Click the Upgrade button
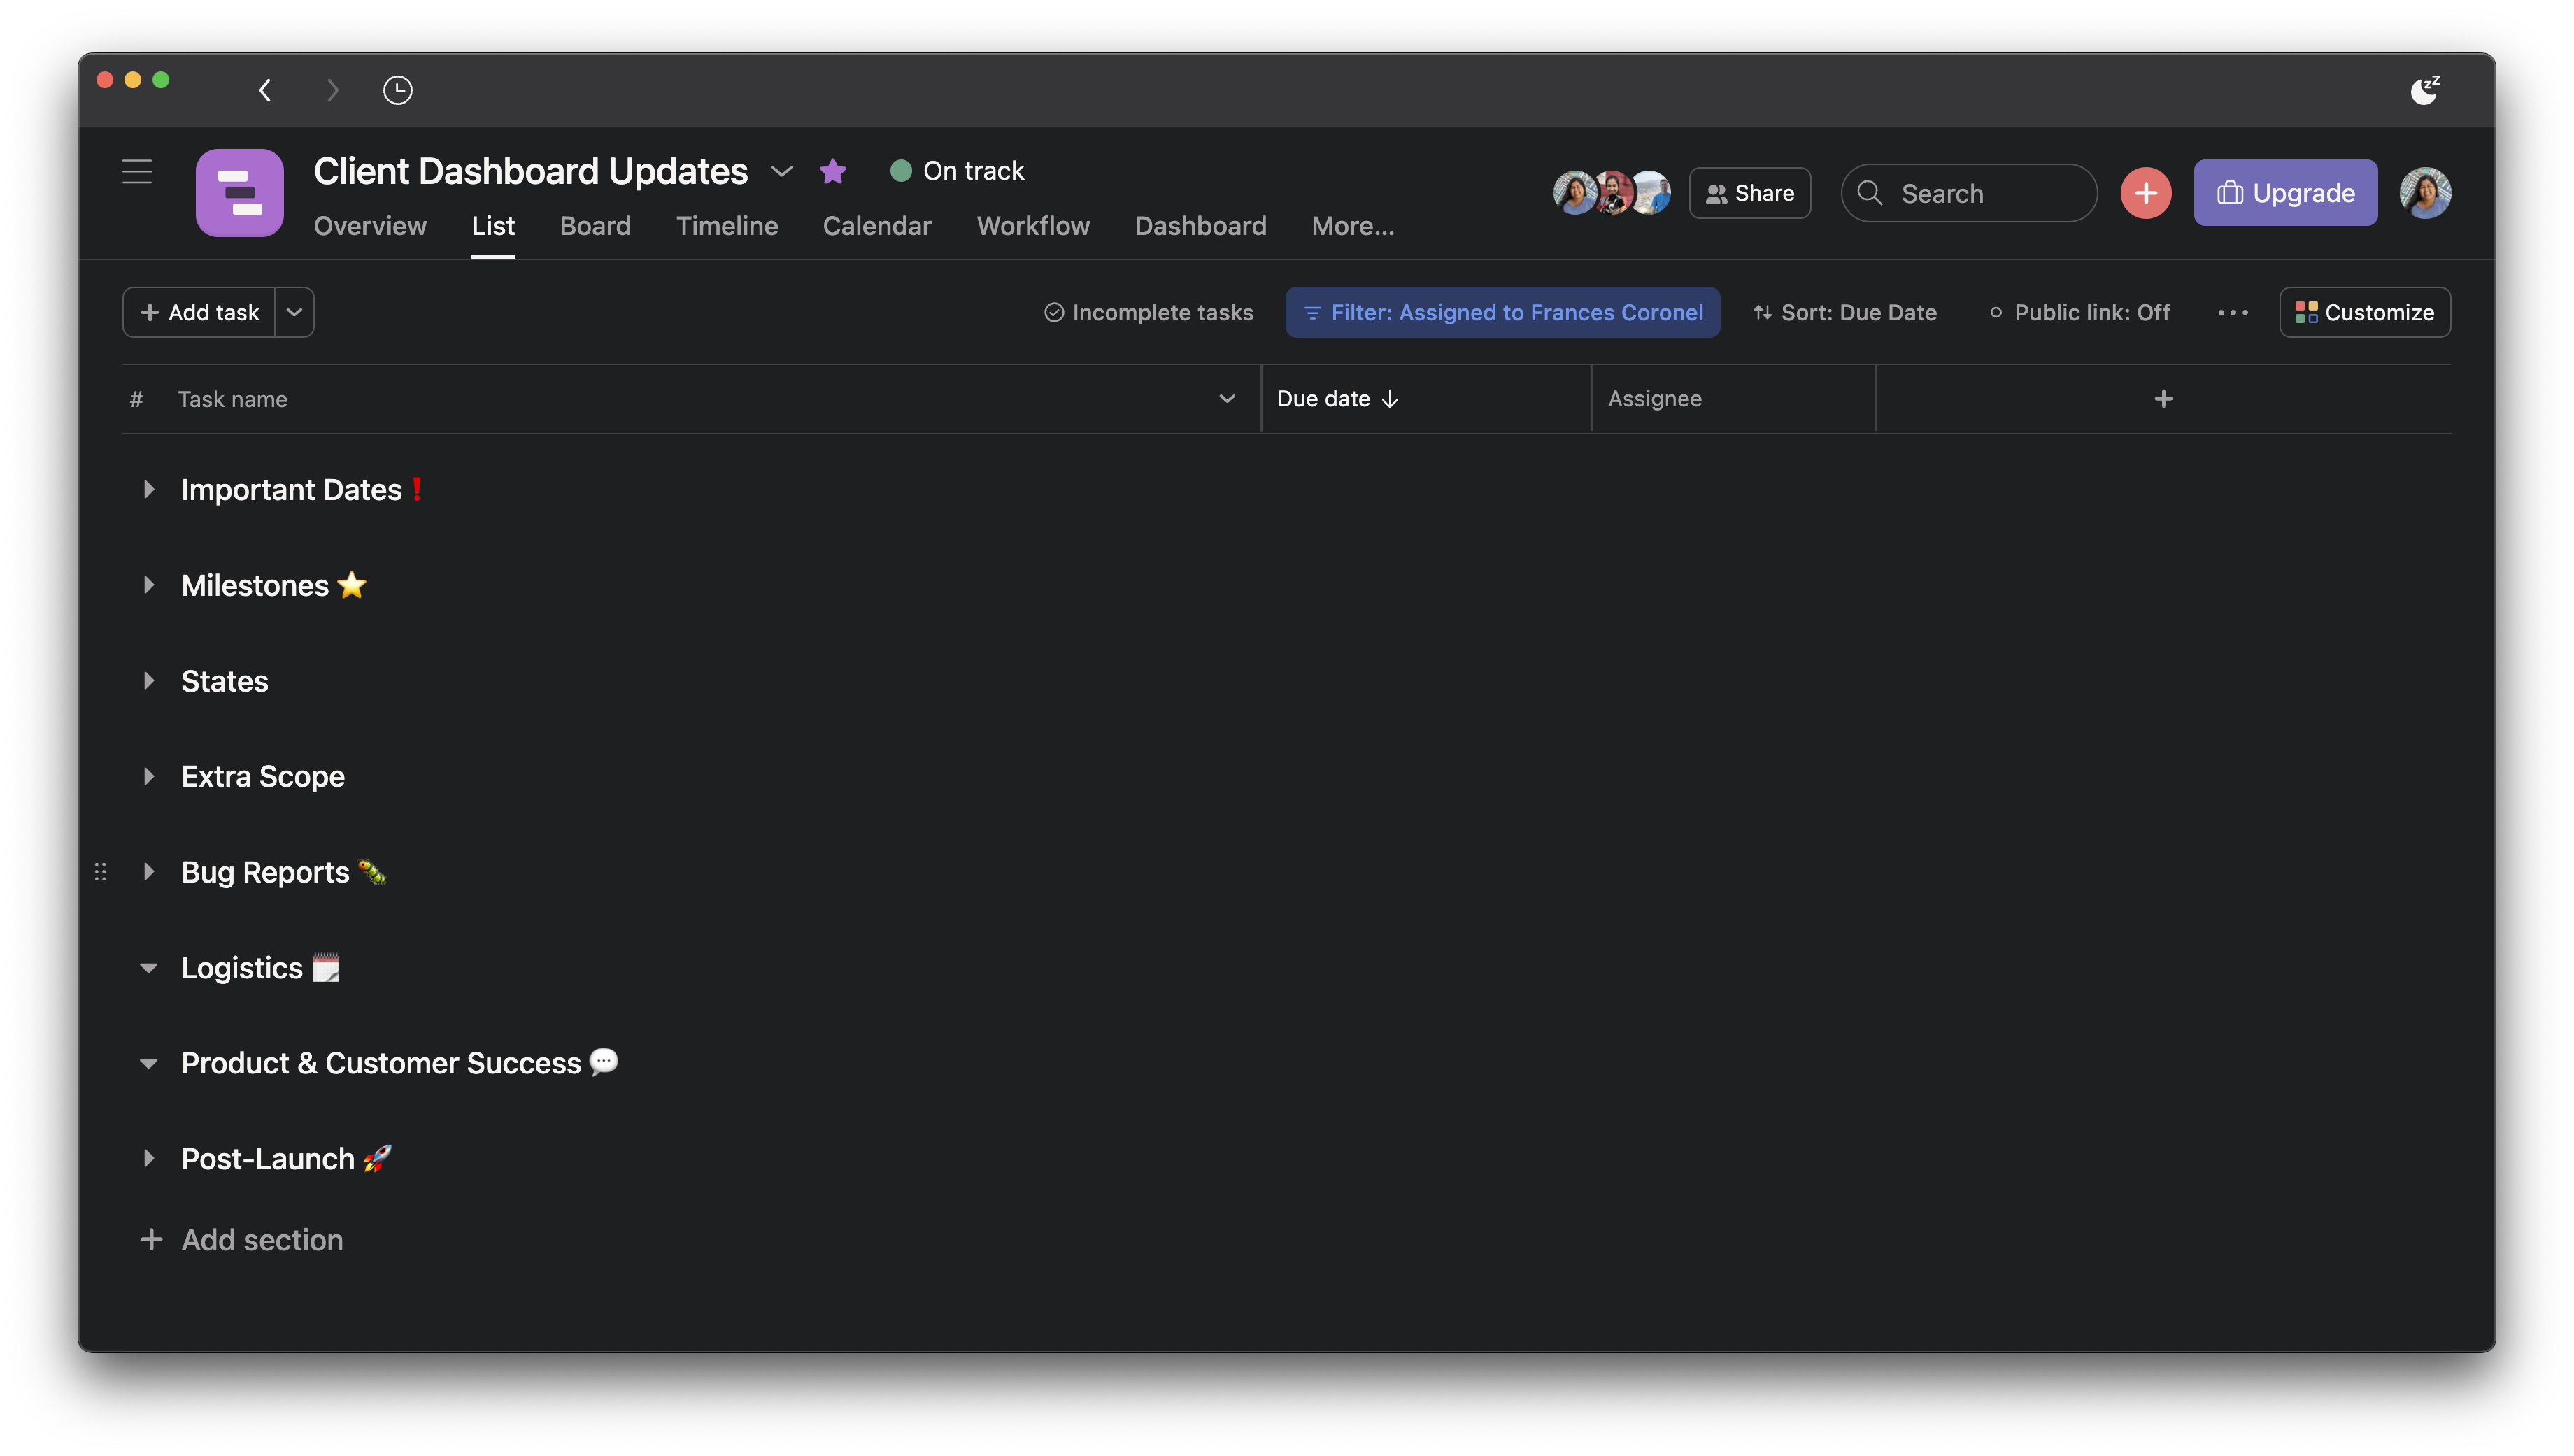Image resolution: width=2574 pixels, height=1456 pixels. pos(2285,193)
